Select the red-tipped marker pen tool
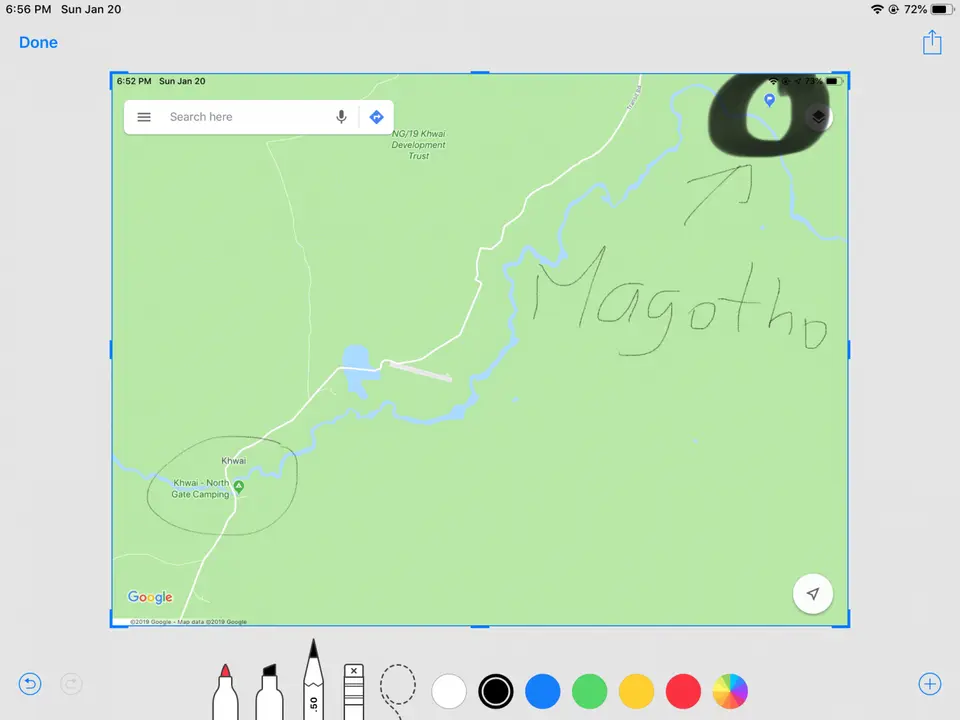This screenshot has height=720, width=960. click(225, 692)
